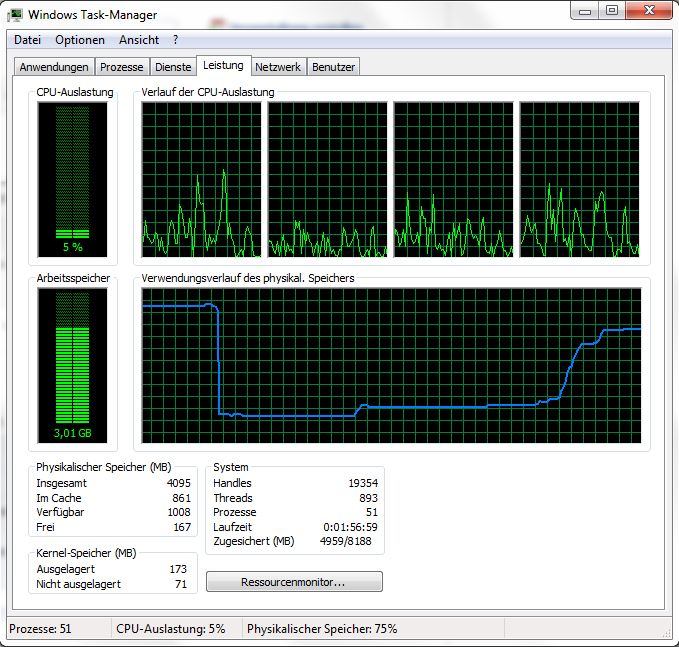Switch to the Netzwerk tab
This screenshot has height=647, width=679.
(x=278, y=67)
